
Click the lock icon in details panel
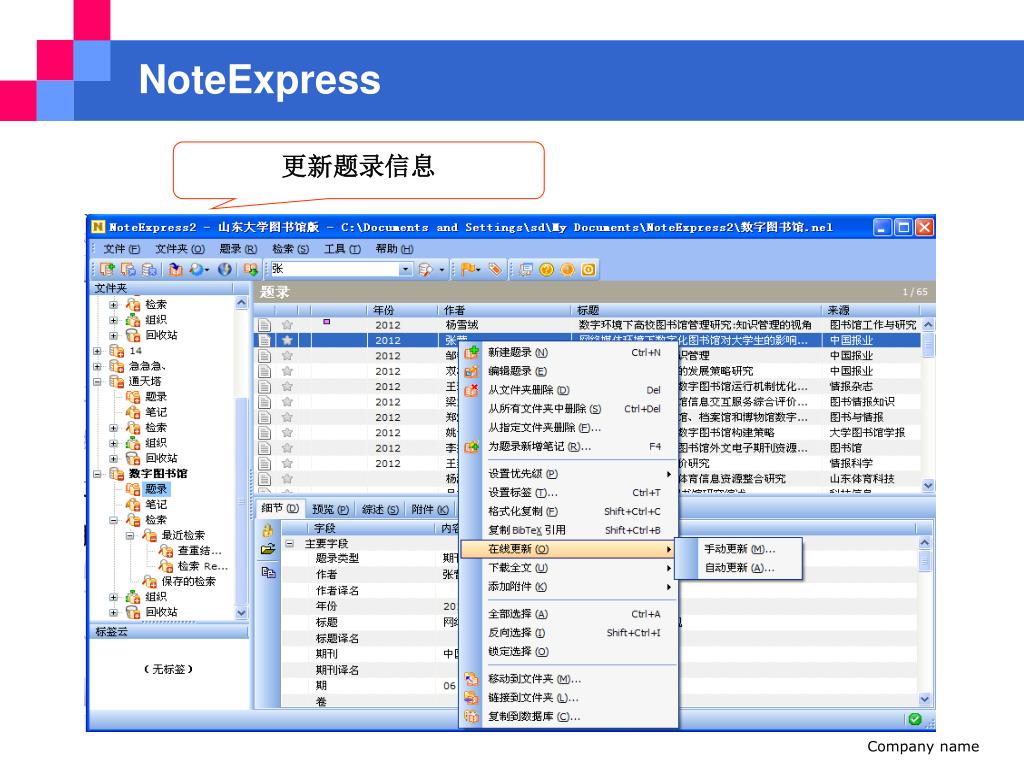268,530
